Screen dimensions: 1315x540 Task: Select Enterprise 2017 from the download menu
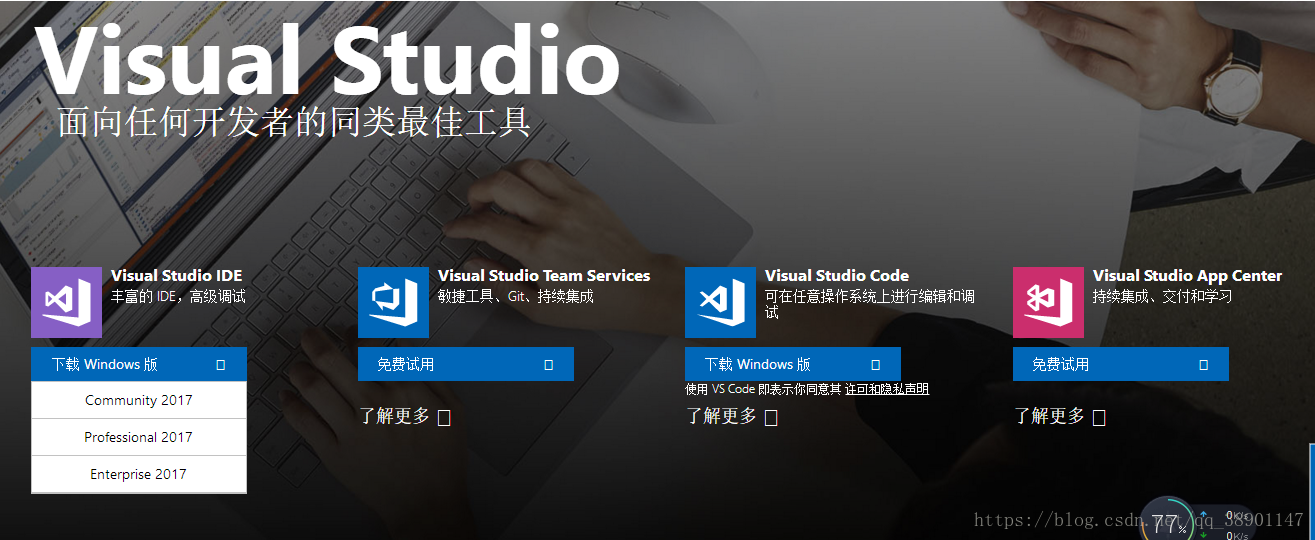[x=139, y=474]
